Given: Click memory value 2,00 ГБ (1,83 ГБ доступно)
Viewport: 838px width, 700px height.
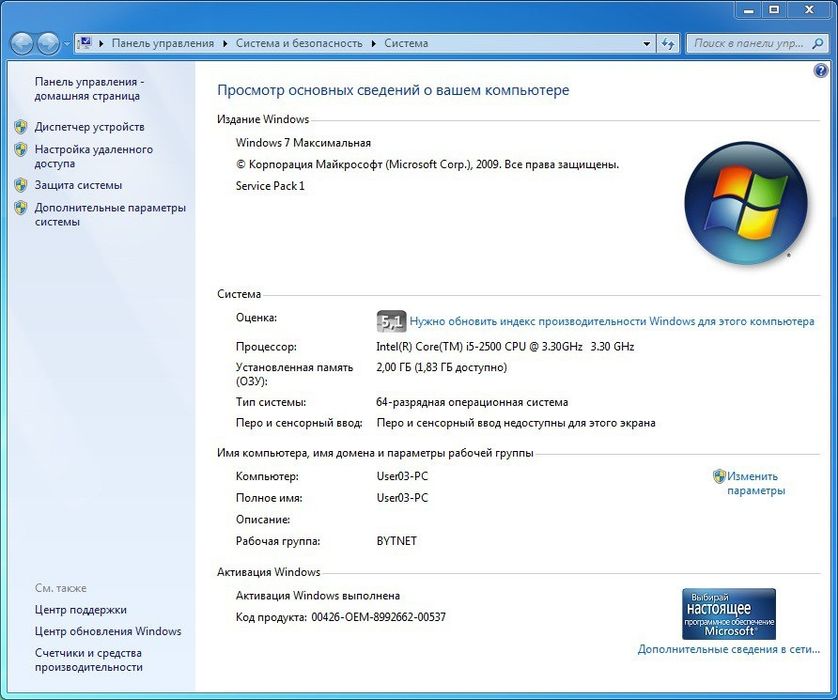Looking at the screenshot, I should 441,368.
